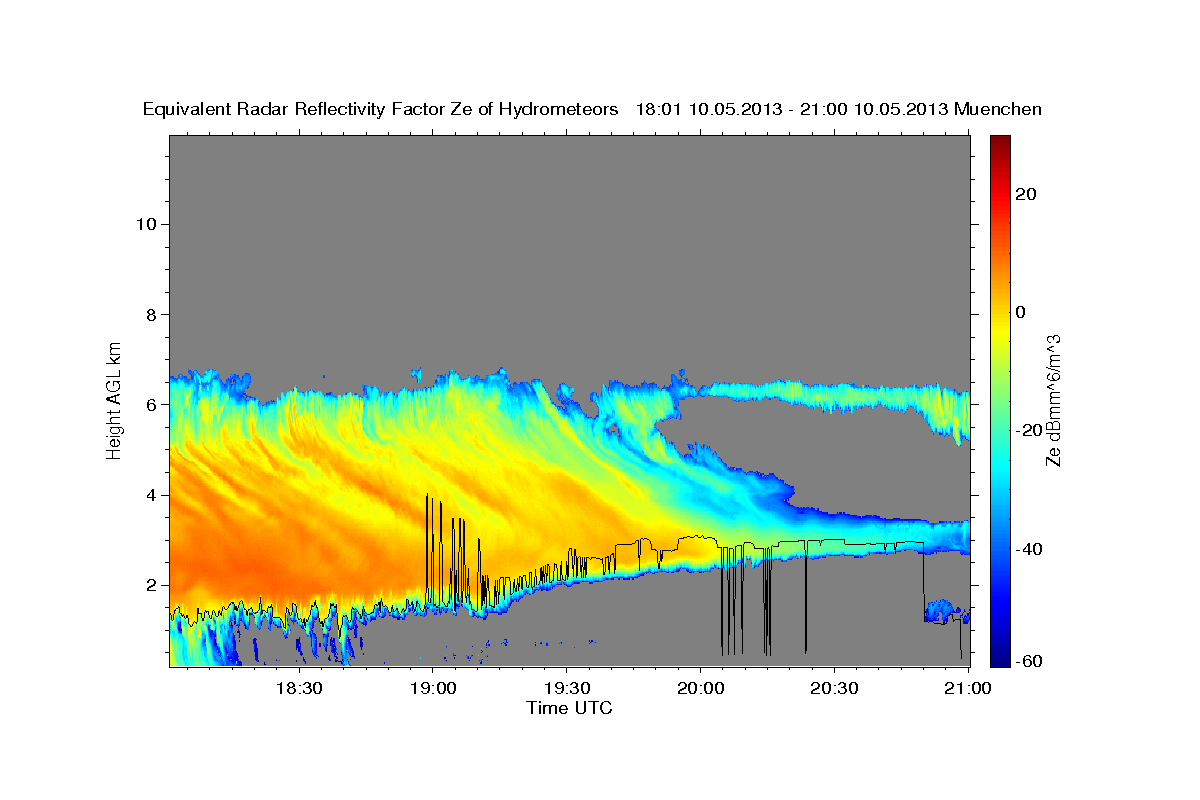Click the date range text '18:01 10.05.2013 - 21:00 10.05.2013 Muenchen'
1200x800 pixels.
pos(839,110)
